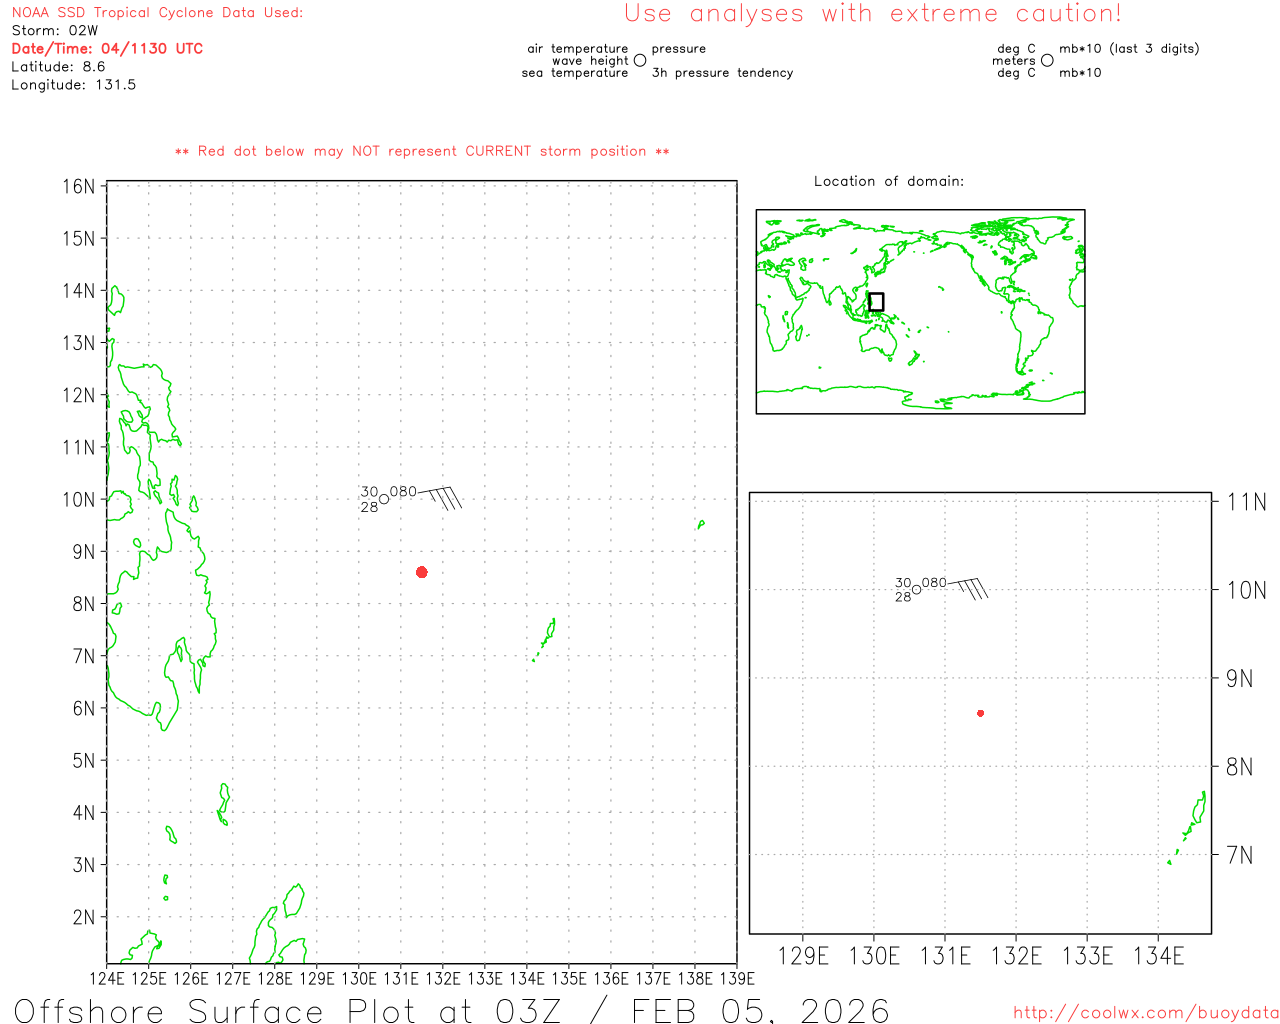Click the buoy station circle in zoomed inset
This screenshot has height=1024, width=1280.
[x=916, y=590]
